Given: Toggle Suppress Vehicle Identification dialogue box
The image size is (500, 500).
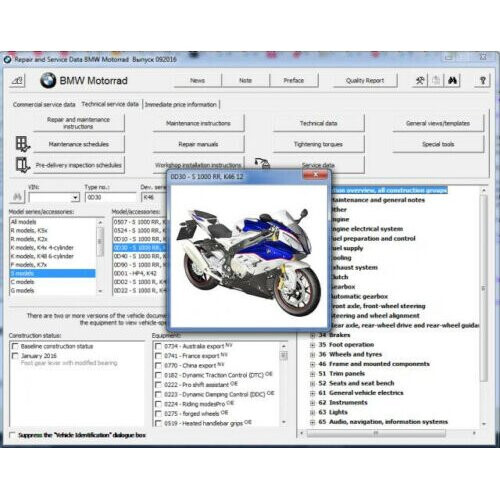Looking at the screenshot, I should [12, 435].
